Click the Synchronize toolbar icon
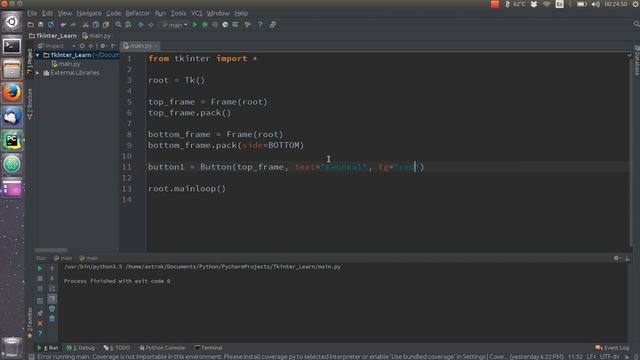Image resolution: width=640 pixels, height=360 pixels. (51, 24)
